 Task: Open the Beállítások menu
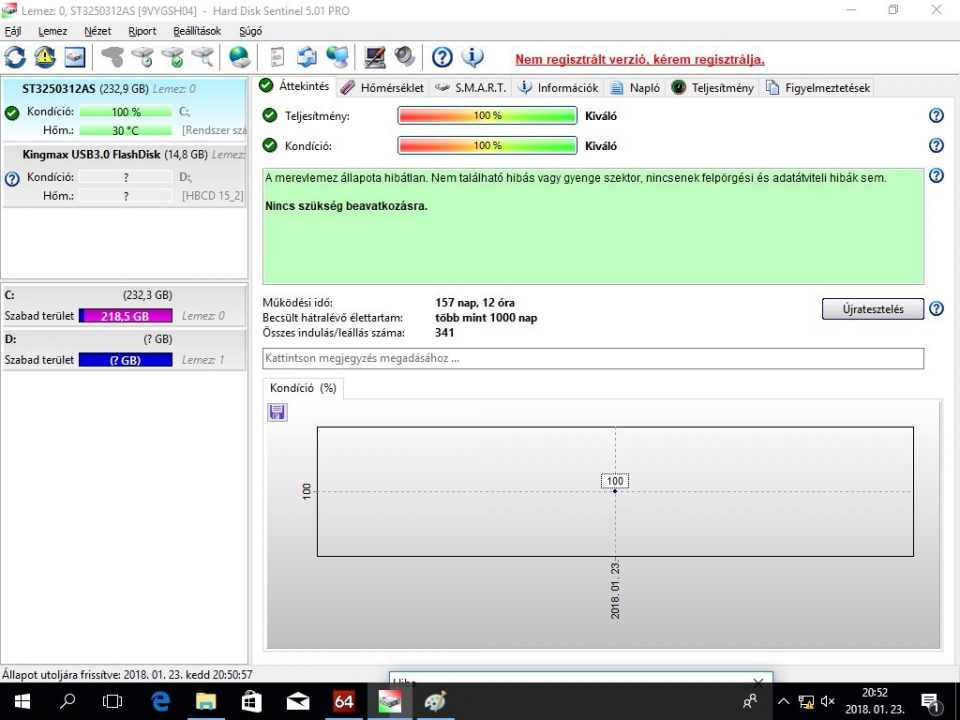coord(197,31)
